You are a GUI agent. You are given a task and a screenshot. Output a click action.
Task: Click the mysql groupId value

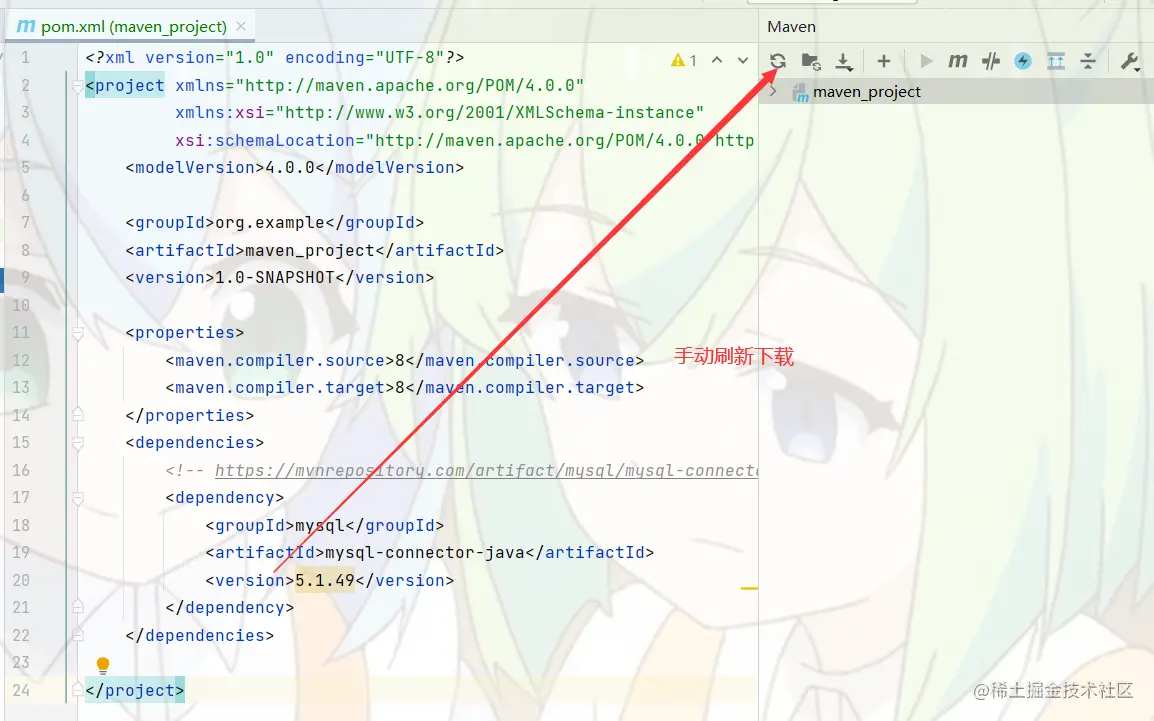tap(319, 525)
